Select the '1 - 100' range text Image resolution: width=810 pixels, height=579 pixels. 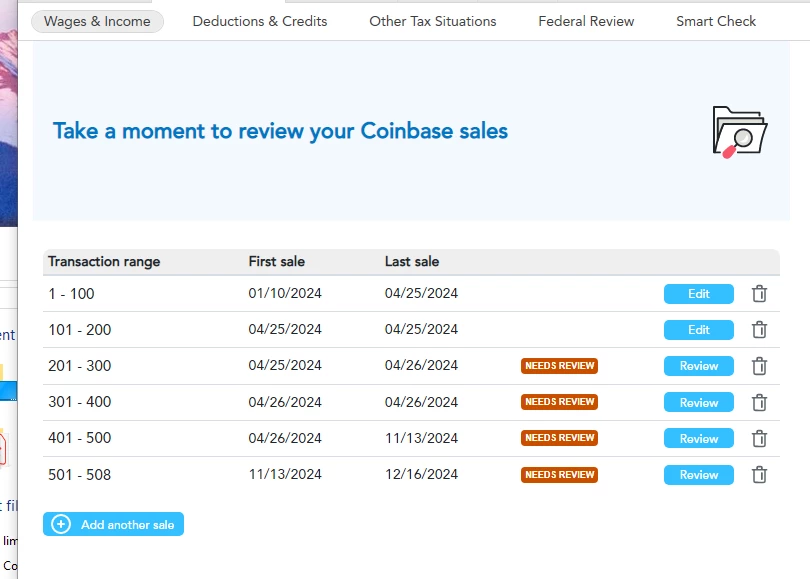point(71,294)
